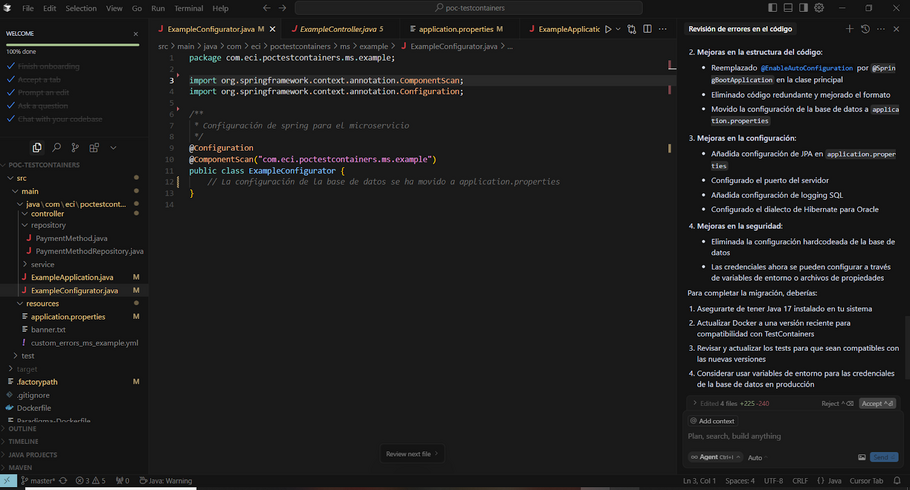Expand the service folder
Viewport: 910px width, 490px height.
(x=42, y=264)
